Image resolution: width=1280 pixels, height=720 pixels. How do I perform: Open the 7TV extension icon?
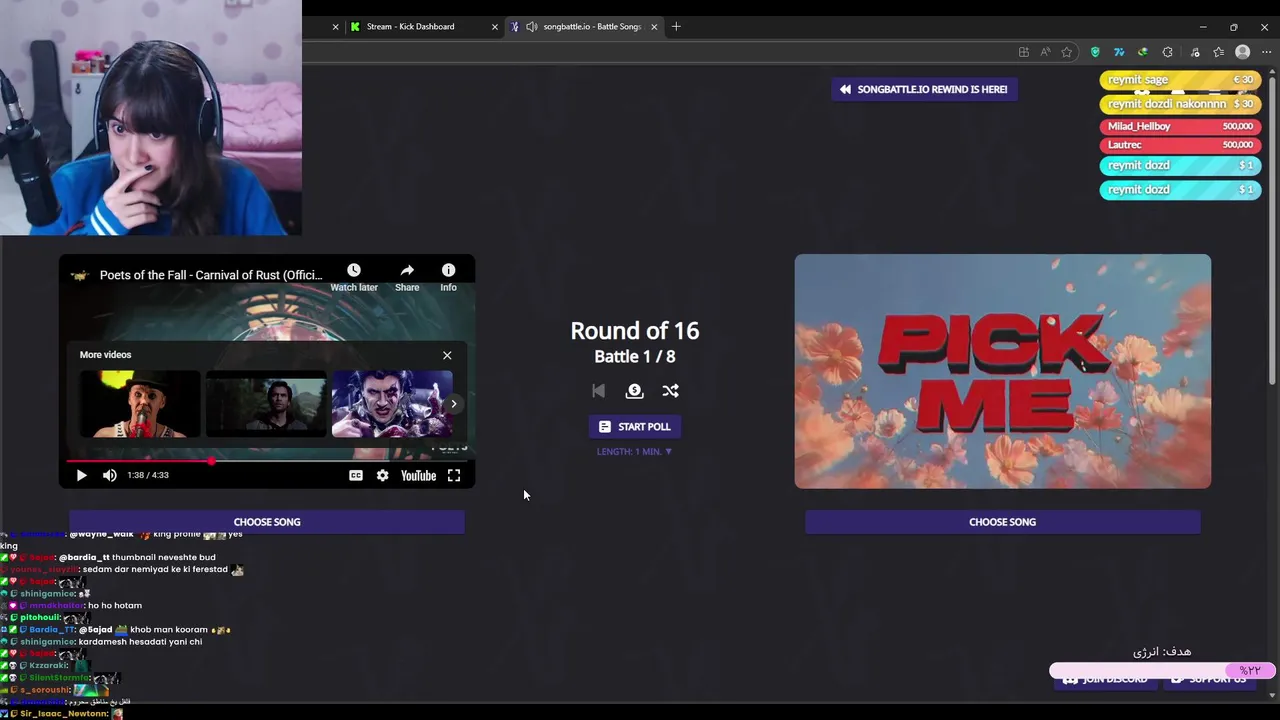pyautogui.click(x=1119, y=52)
